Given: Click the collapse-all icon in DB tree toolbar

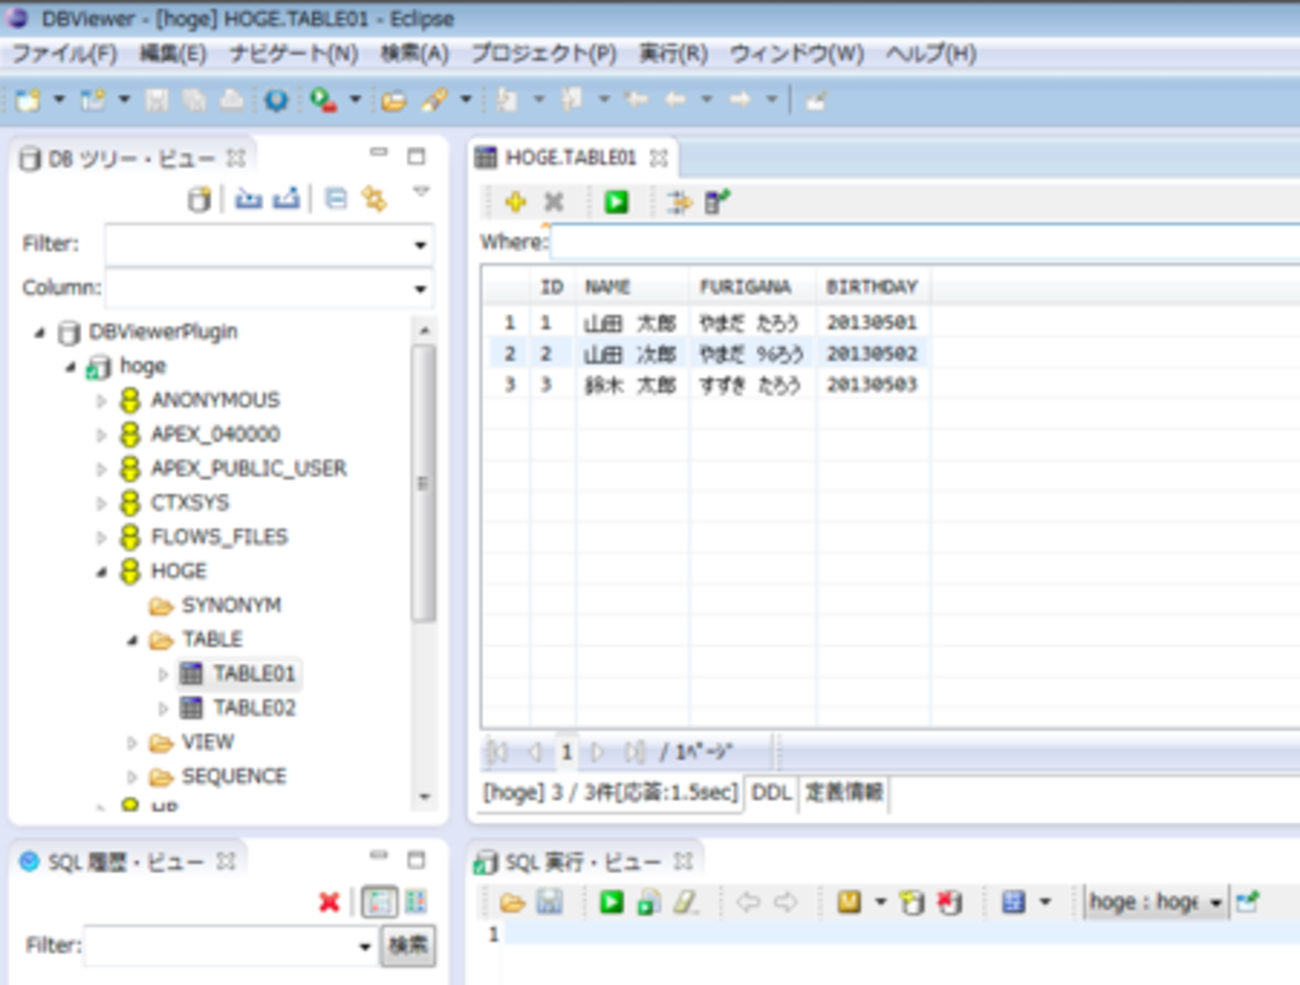Looking at the screenshot, I should click(x=336, y=199).
